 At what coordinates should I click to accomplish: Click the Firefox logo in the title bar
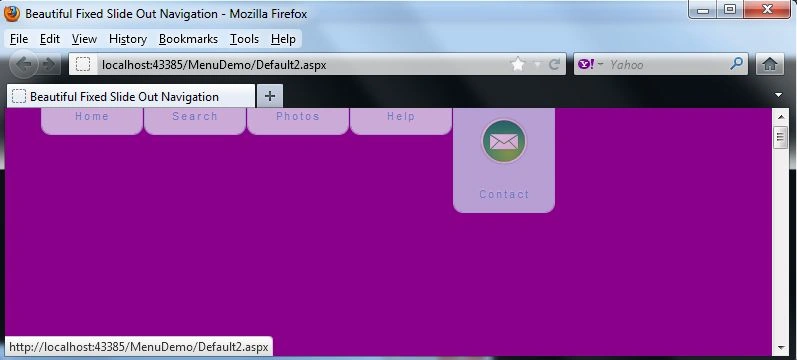click(12, 14)
